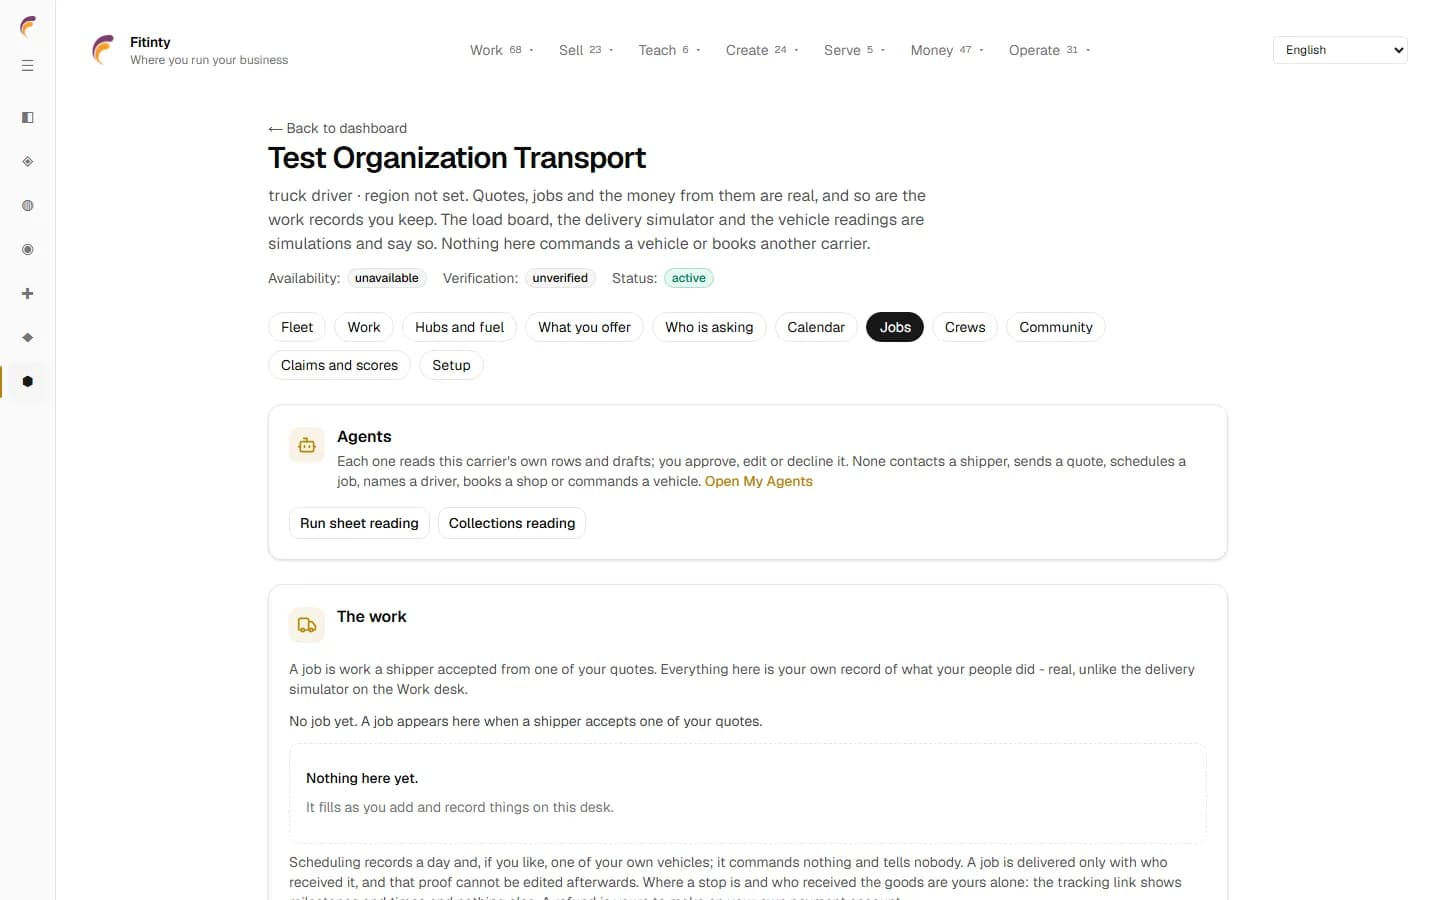1440x900 pixels.
Task: Go back to dashboard link
Action: point(338,128)
